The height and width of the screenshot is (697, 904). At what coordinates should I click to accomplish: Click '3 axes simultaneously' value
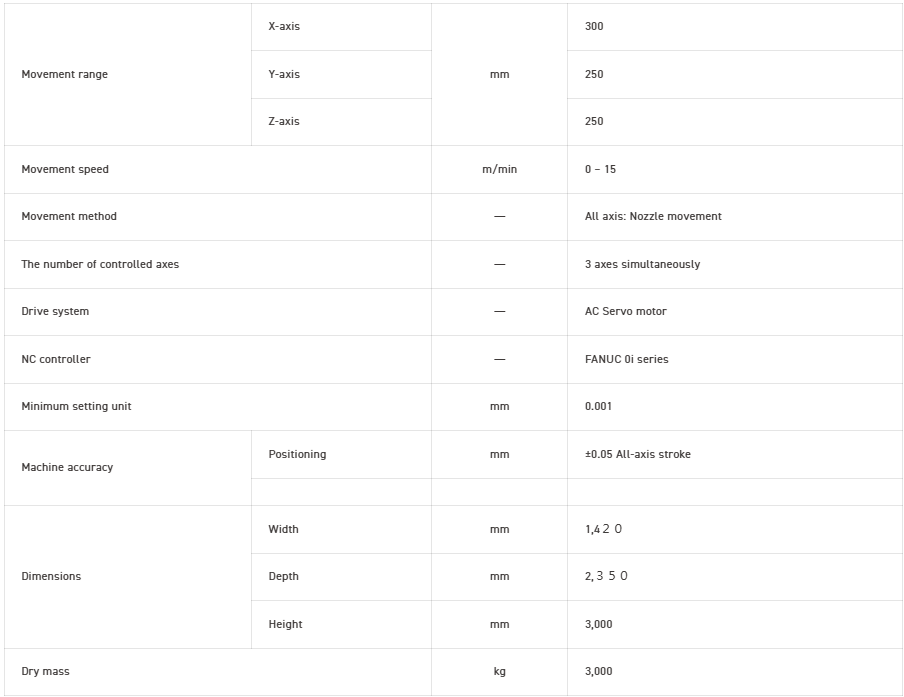pos(642,264)
